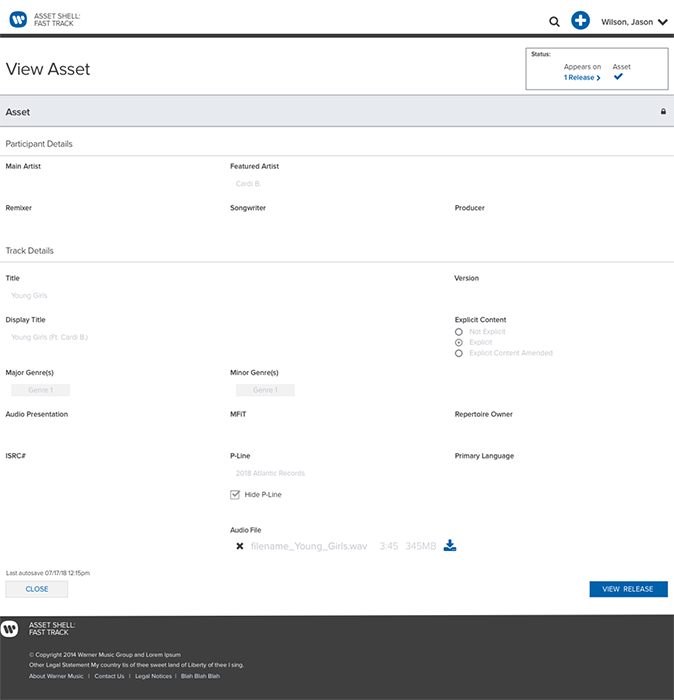Image resolution: width=674 pixels, height=700 pixels.
Task: Select the Explicit radio button
Action: pos(459,342)
